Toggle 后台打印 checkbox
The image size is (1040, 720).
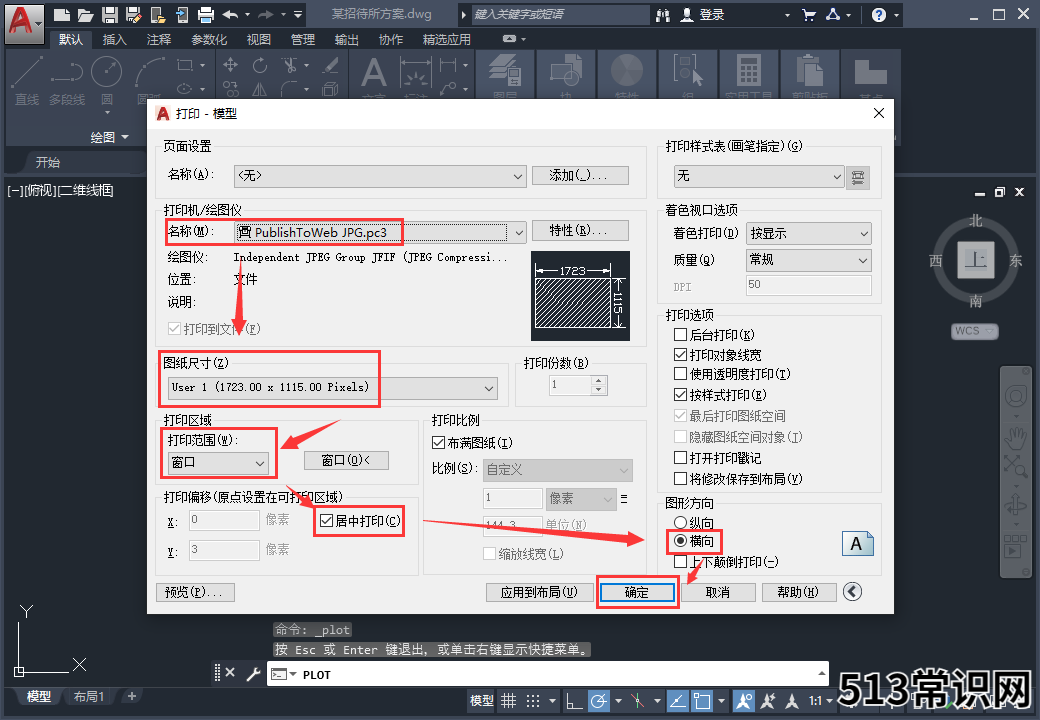680,334
